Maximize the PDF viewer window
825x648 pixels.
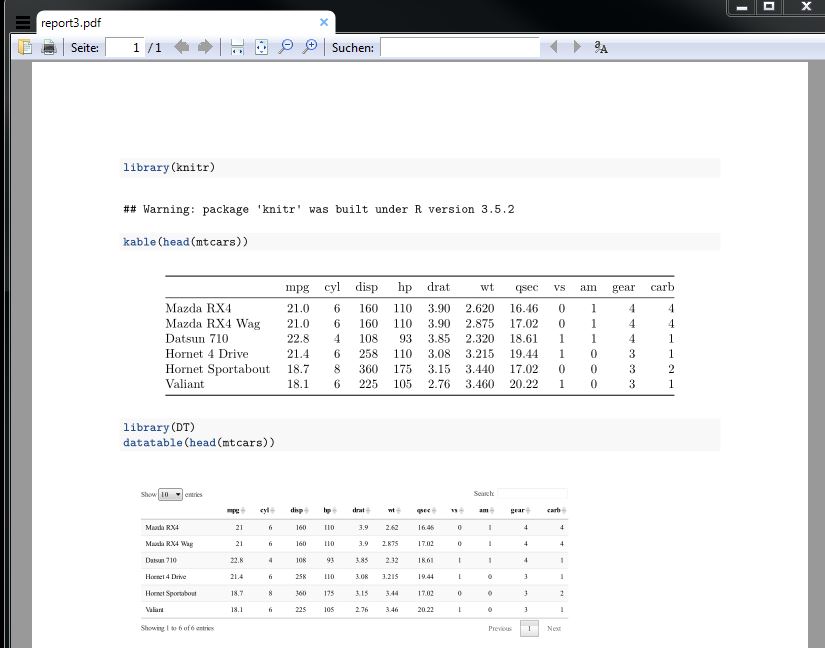[769, 6]
